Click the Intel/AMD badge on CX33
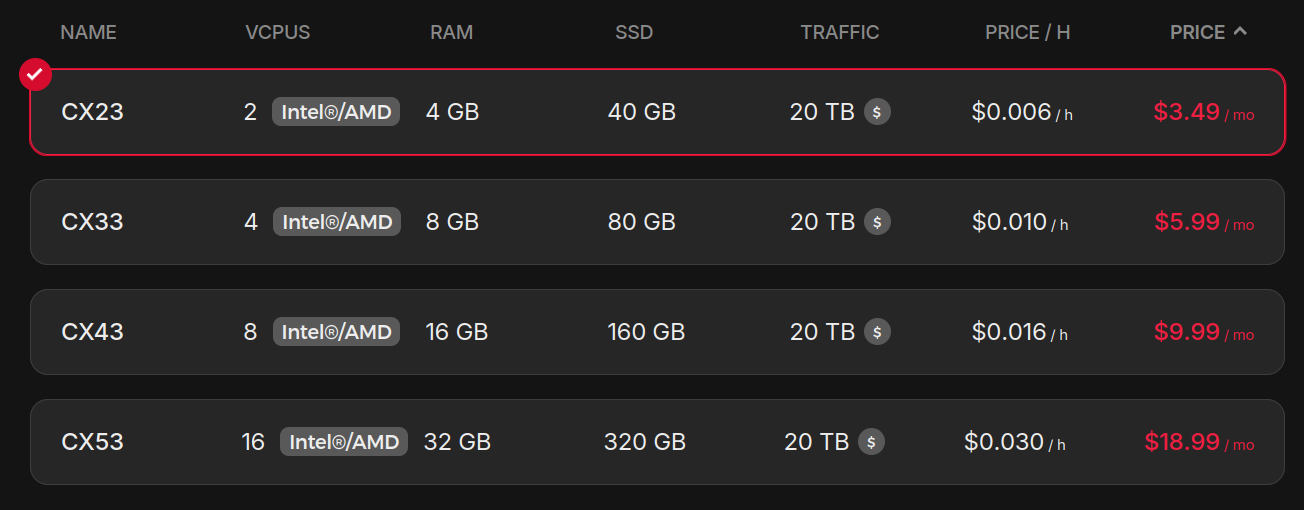The width and height of the screenshot is (1304, 510). click(337, 222)
